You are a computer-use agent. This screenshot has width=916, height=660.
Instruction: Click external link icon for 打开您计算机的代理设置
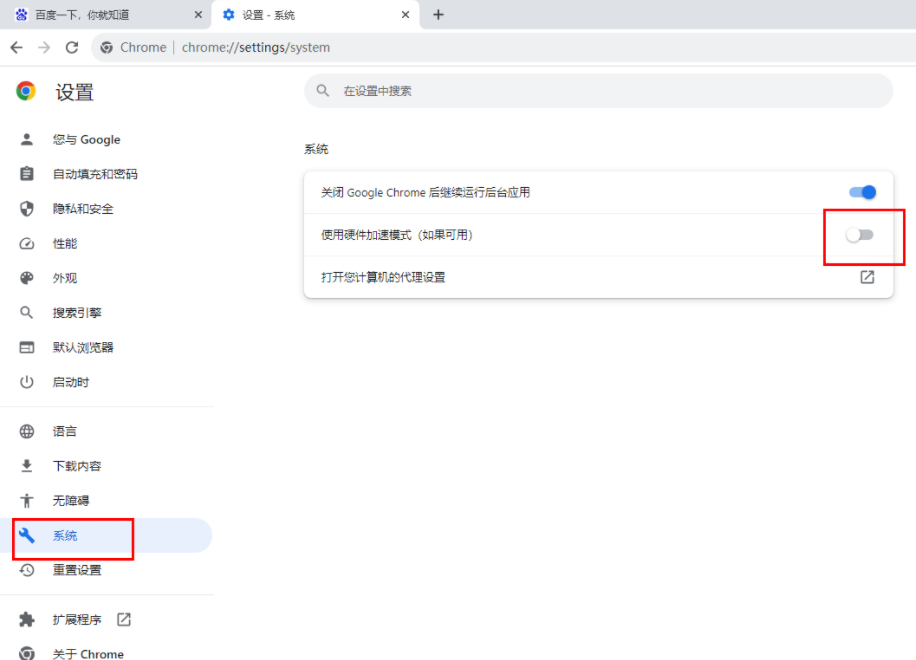point(867,277)
